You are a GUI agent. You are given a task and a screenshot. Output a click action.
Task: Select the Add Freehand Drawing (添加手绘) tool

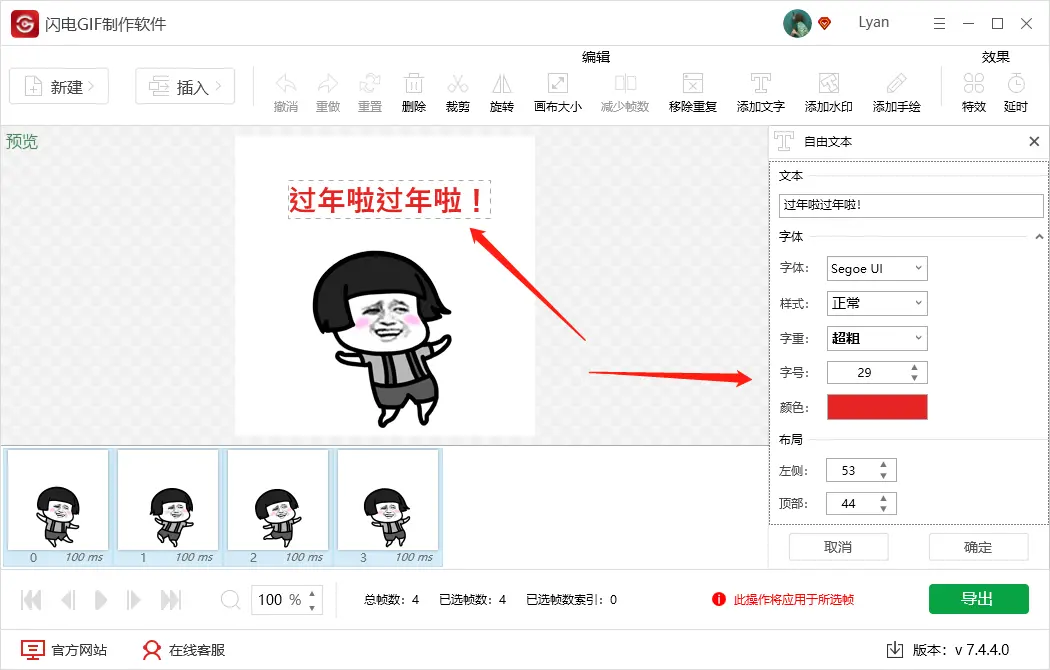pos(897,92)
